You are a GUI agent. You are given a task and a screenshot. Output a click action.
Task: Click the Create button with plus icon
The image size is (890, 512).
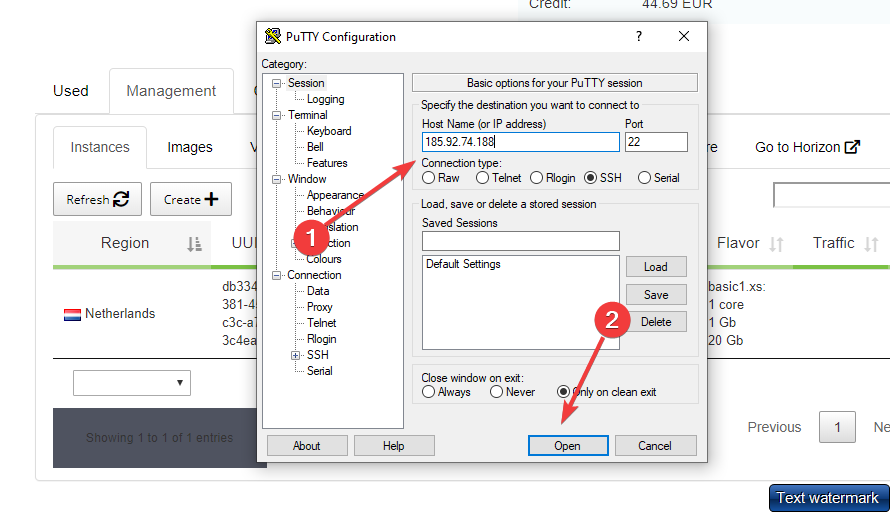191,199
